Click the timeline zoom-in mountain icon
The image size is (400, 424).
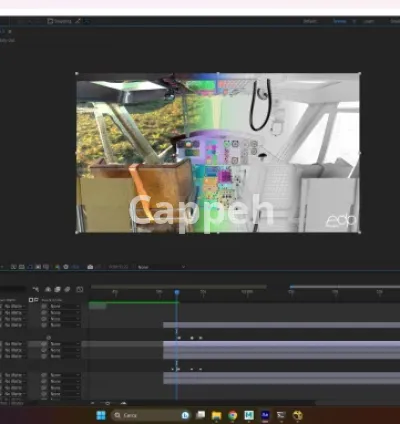[123, 403]
